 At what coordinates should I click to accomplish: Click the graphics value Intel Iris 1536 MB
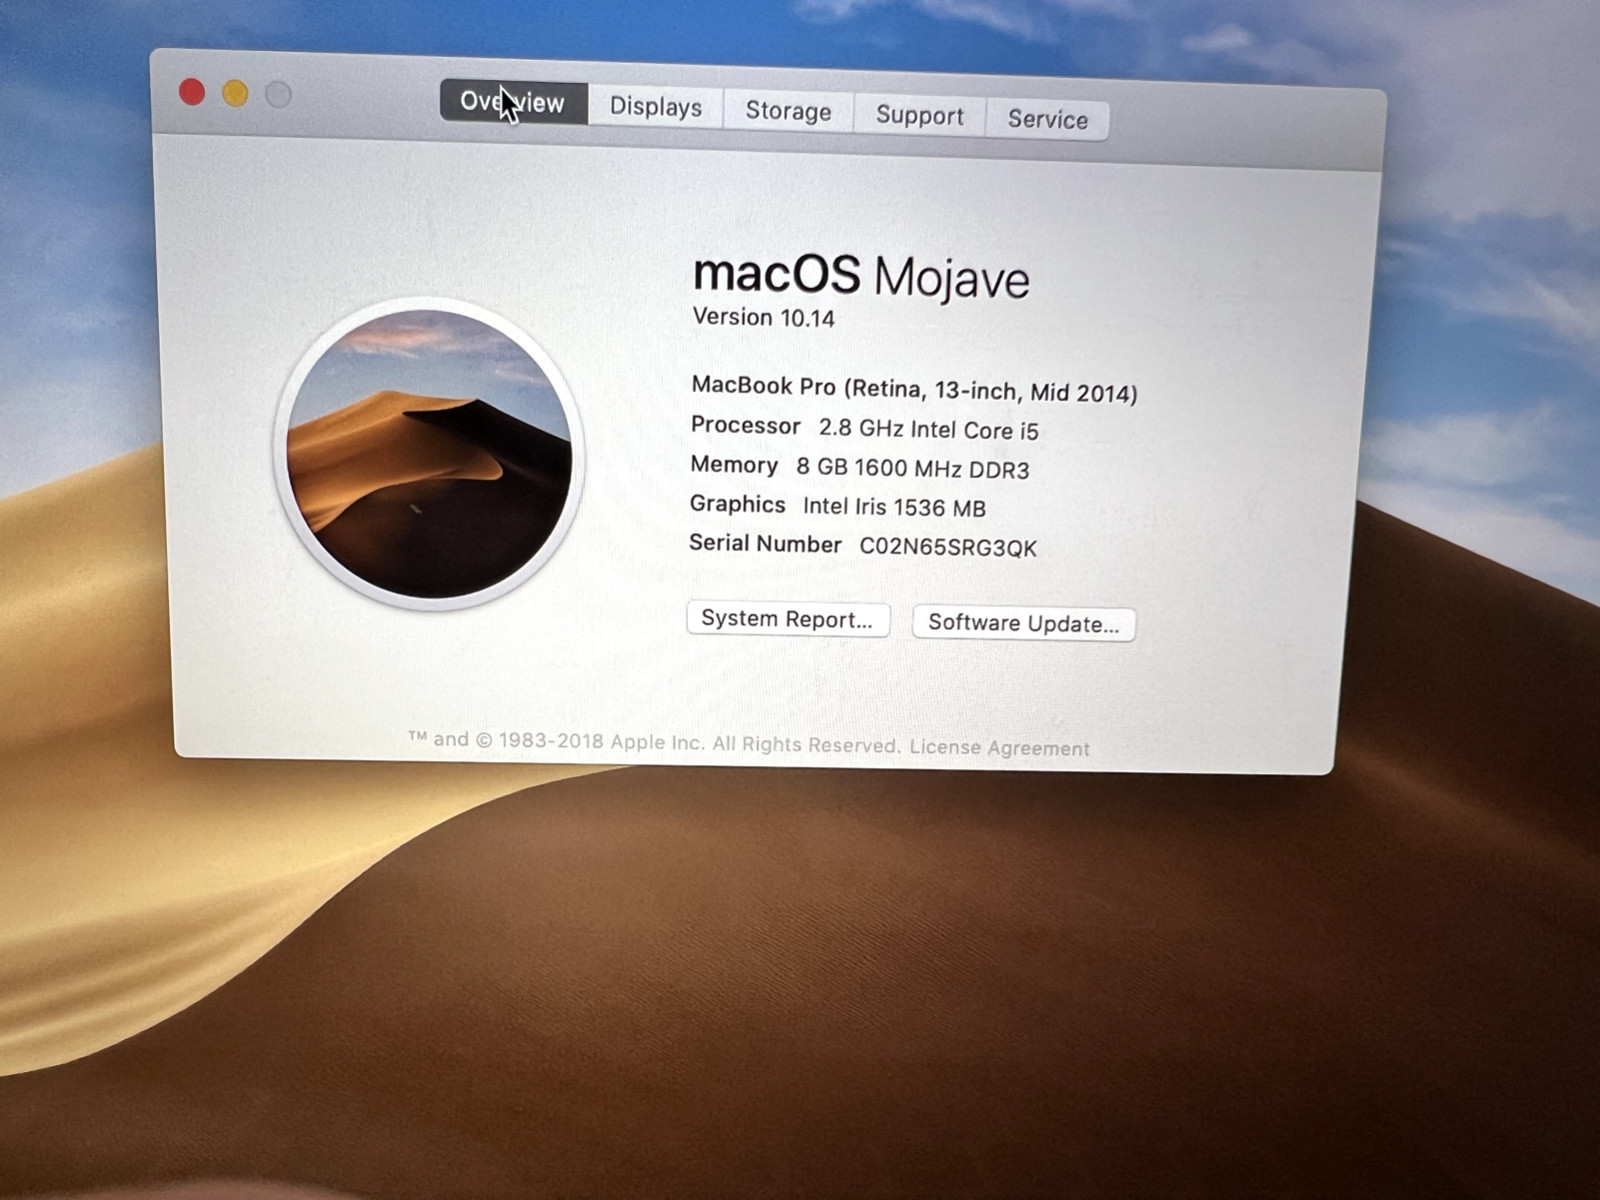click(894, 507)
